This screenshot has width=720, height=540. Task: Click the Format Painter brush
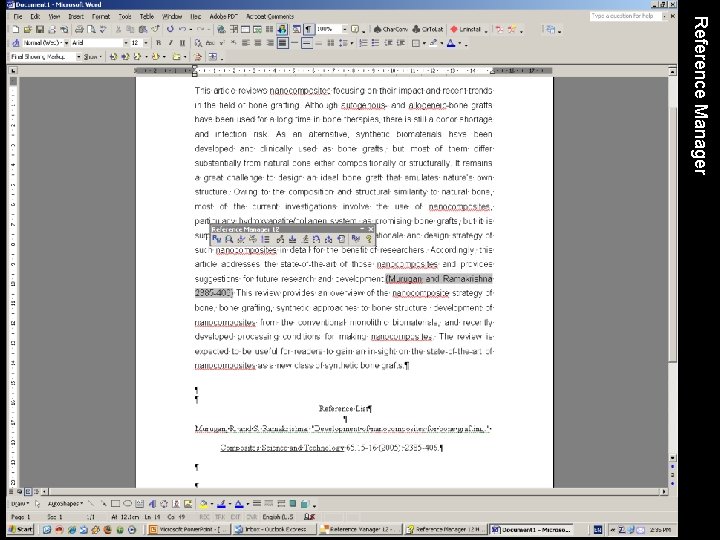[155, 29]
